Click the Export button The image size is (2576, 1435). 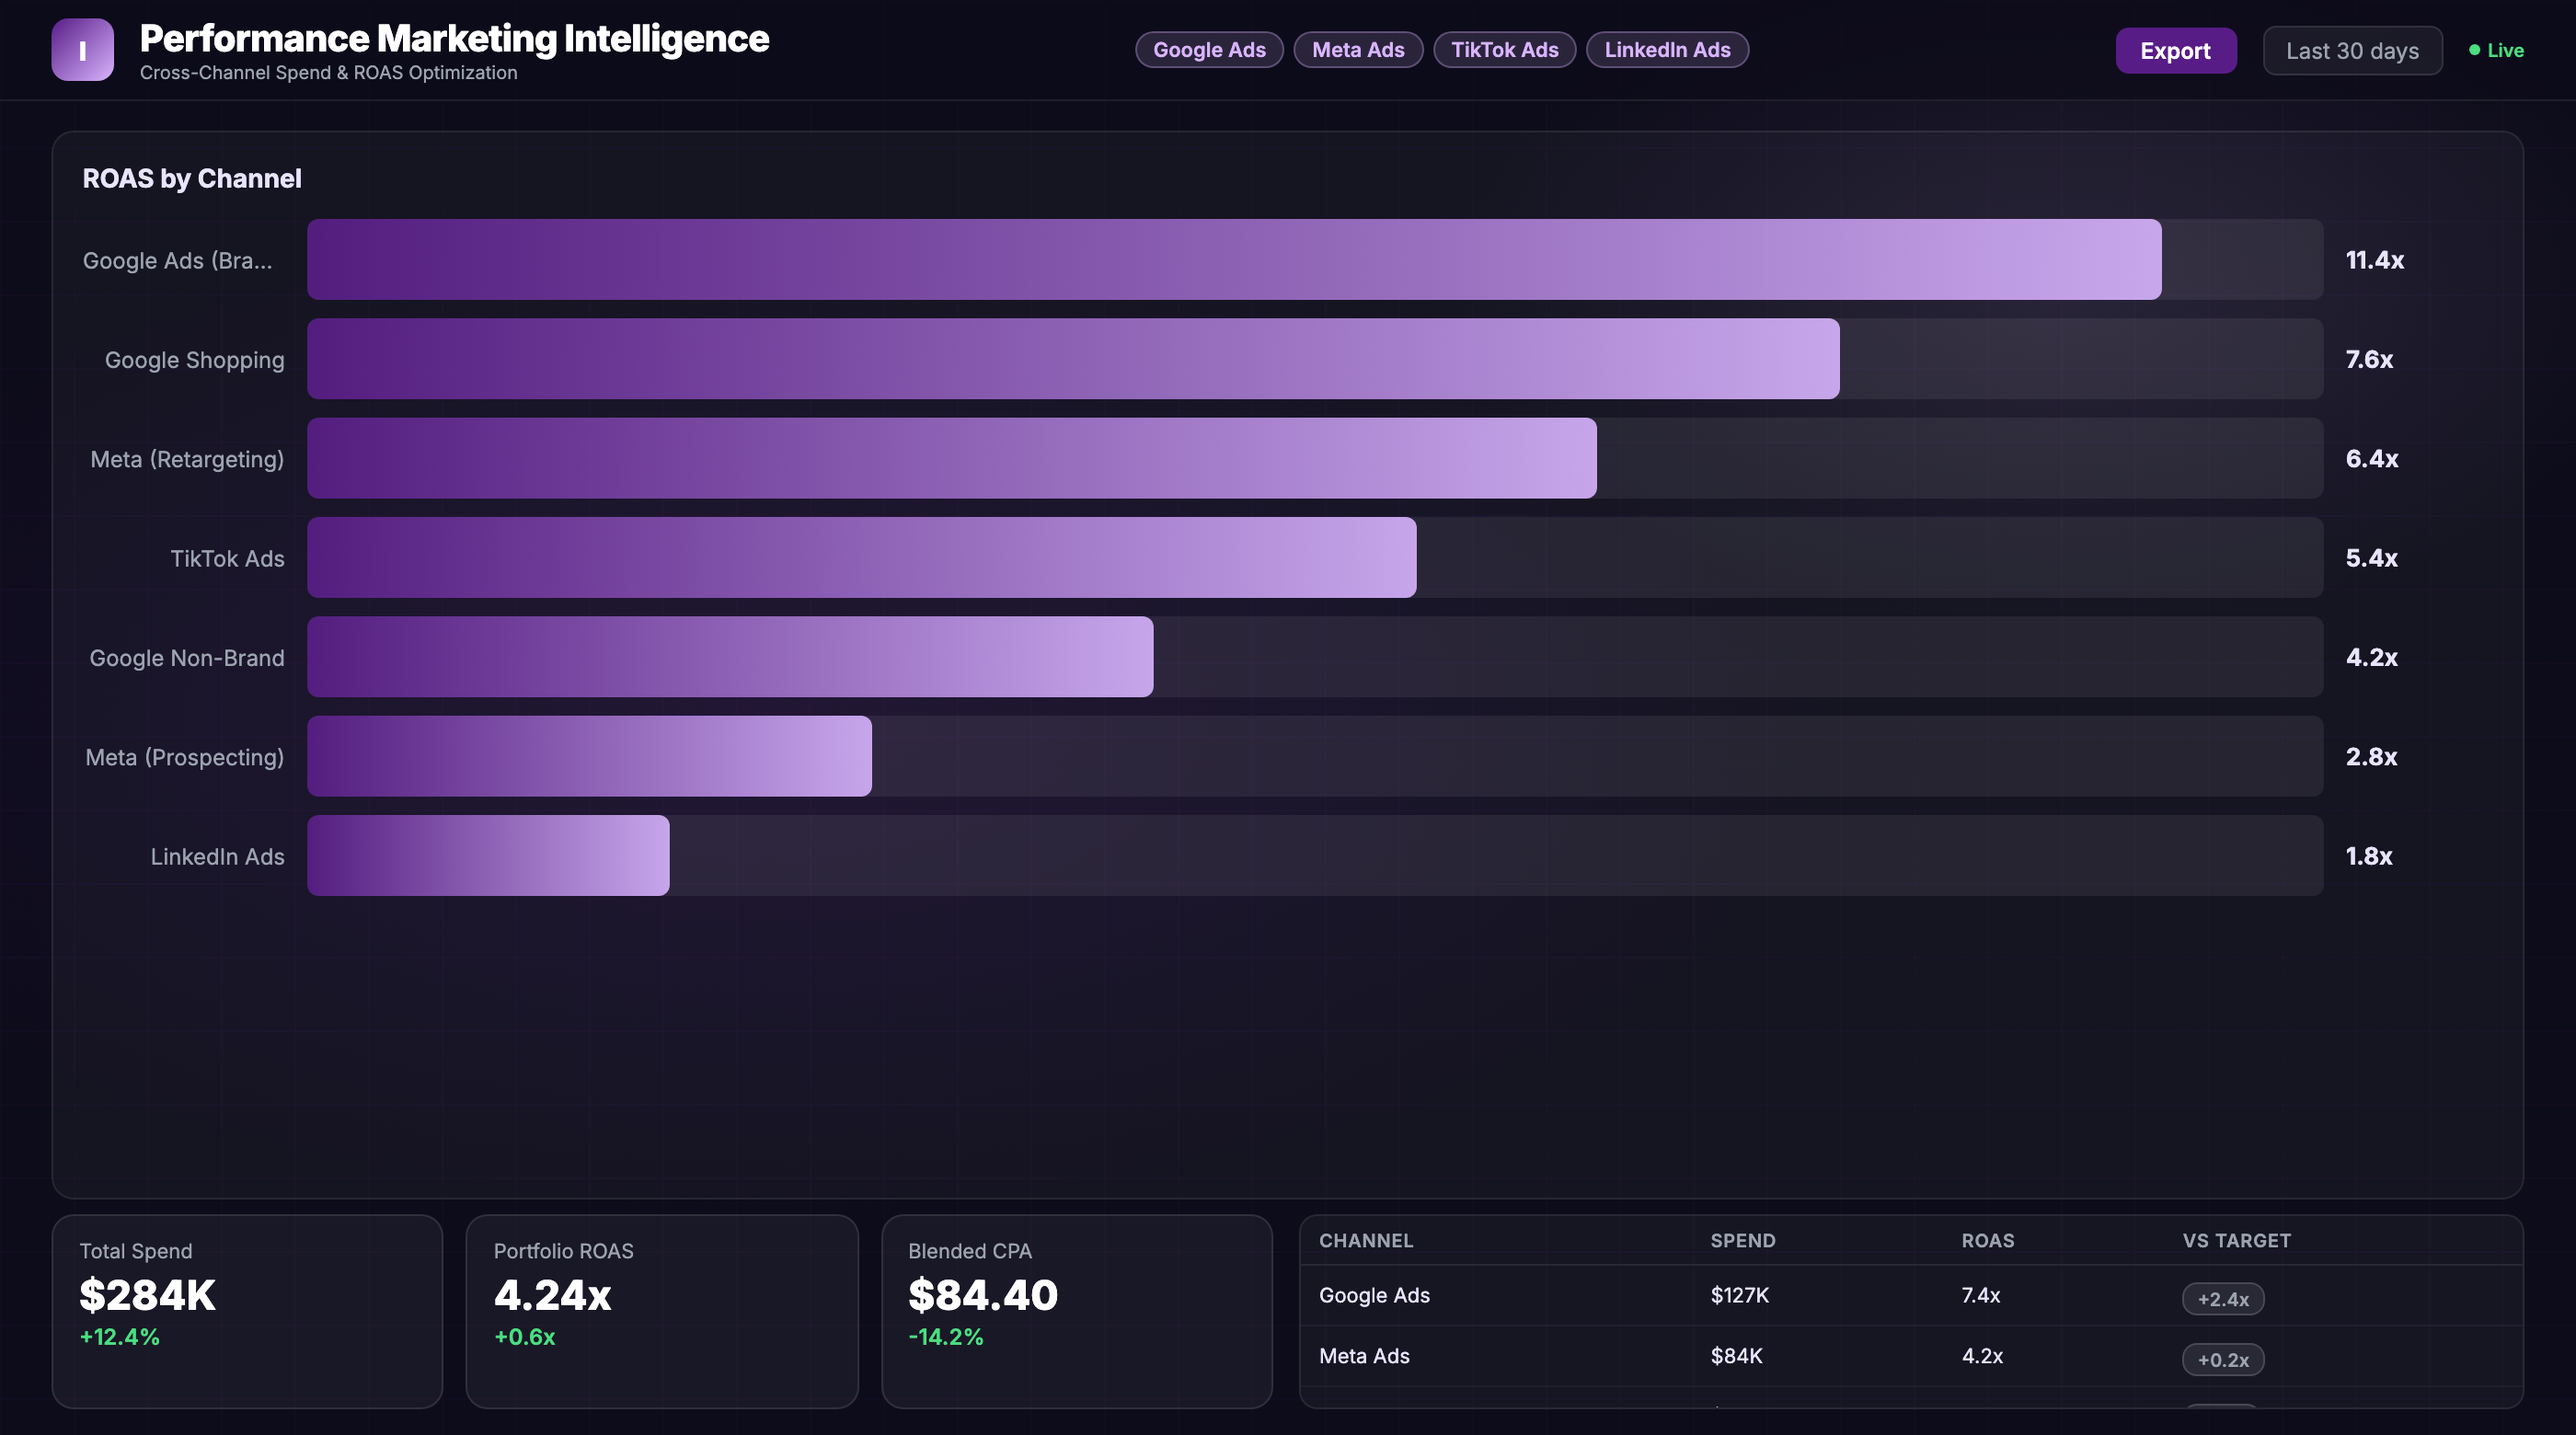(2175, 51)
